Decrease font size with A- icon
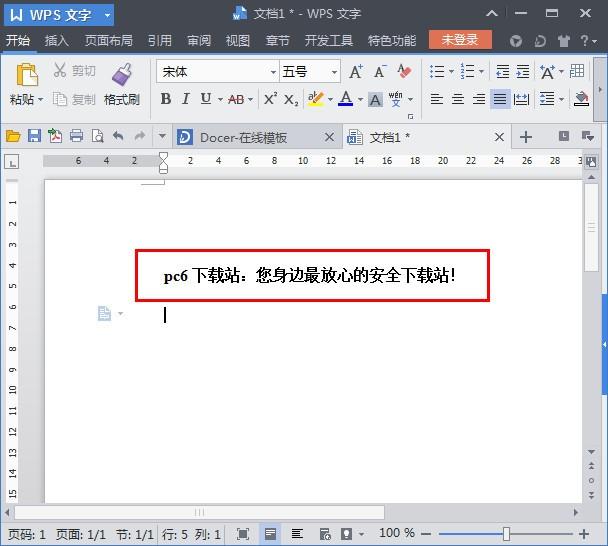The image size is (608, 546). 380,71
